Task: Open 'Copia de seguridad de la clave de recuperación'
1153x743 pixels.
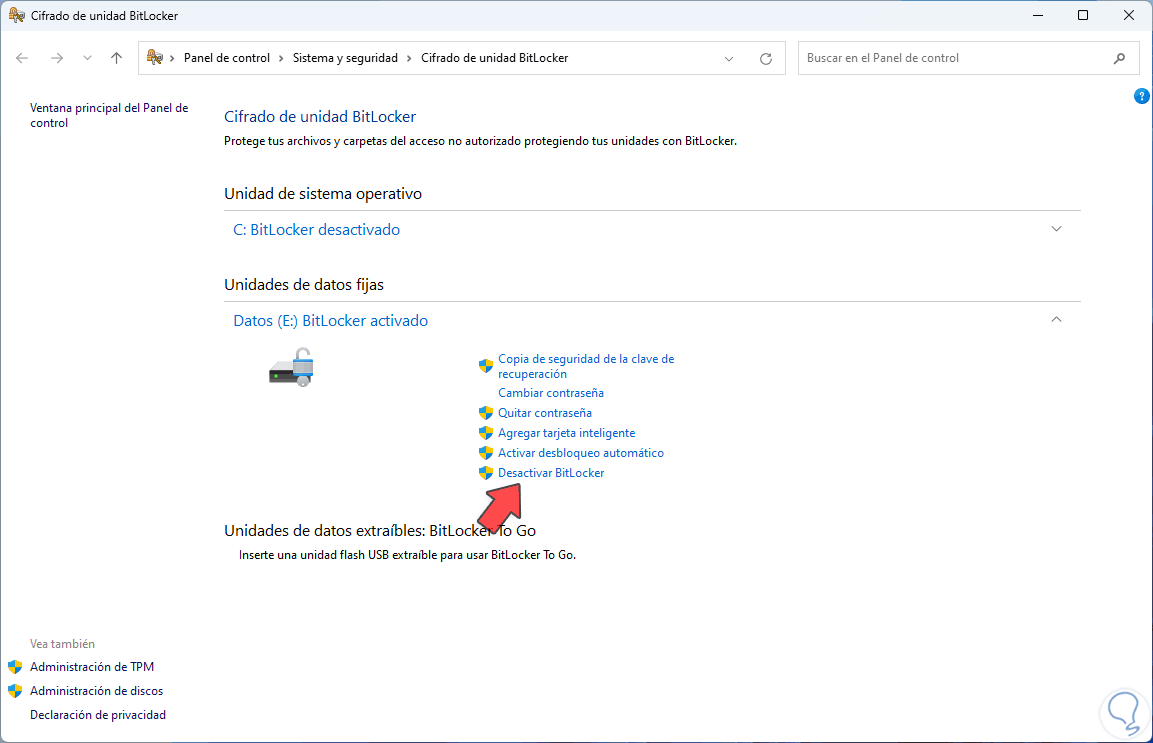Action: click(586, 366)
